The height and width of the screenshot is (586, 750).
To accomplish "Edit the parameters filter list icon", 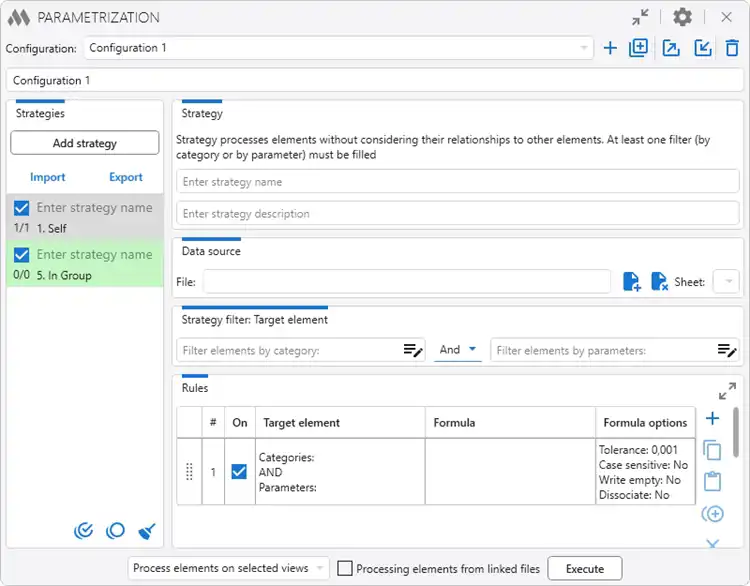I will pyautogui.click(x=727, y=350).
